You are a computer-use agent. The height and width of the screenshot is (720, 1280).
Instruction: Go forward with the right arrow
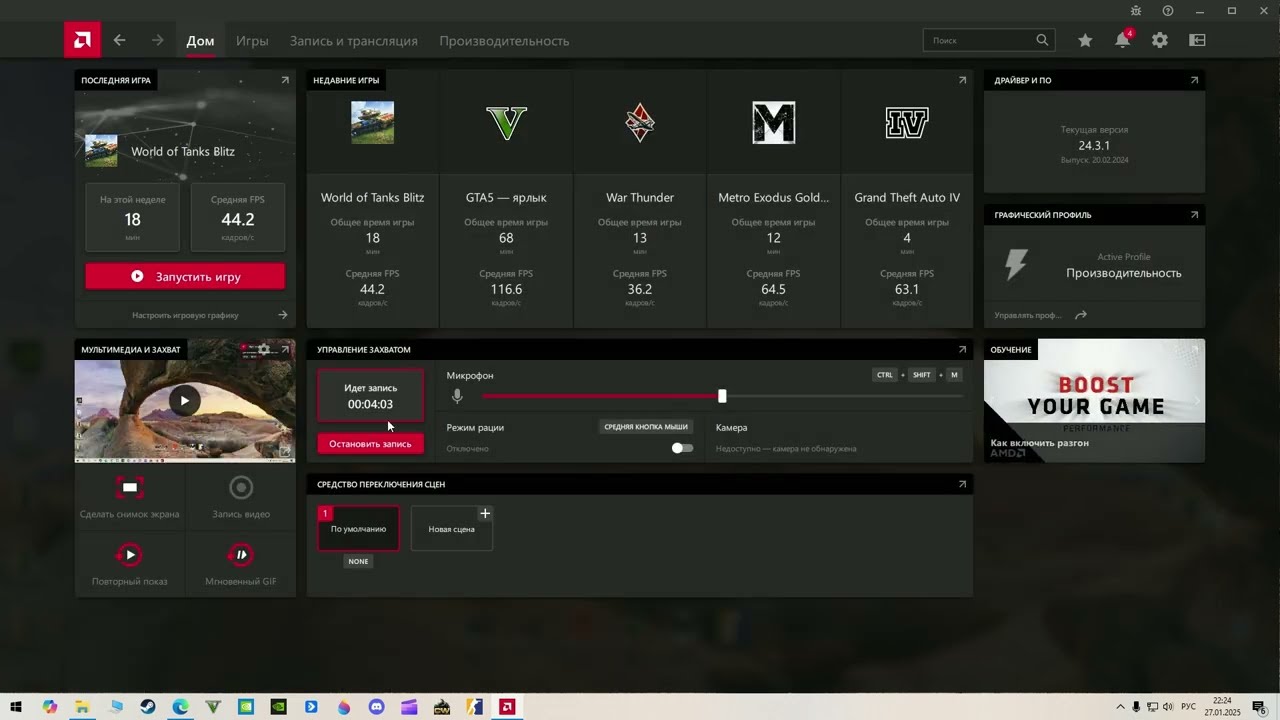[157, 41]
